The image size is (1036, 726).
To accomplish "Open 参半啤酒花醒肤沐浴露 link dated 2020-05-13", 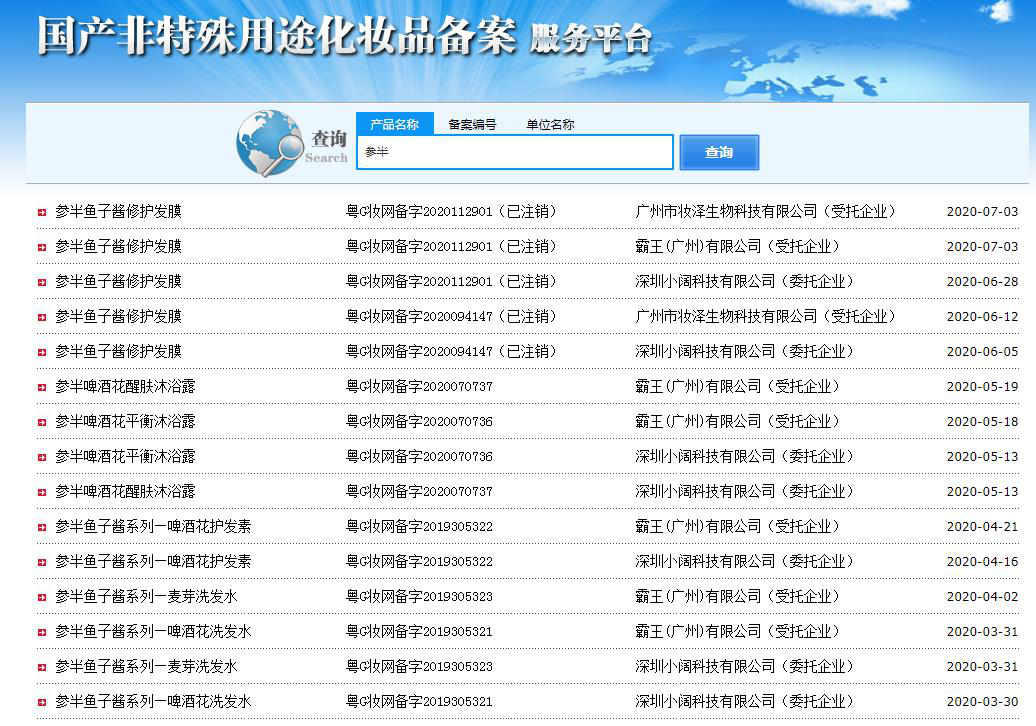I will 126,491.
